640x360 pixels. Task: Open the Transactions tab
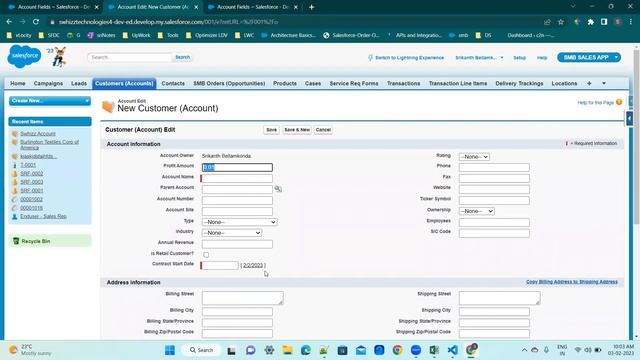pyautogui.click(x=403, y=83)
